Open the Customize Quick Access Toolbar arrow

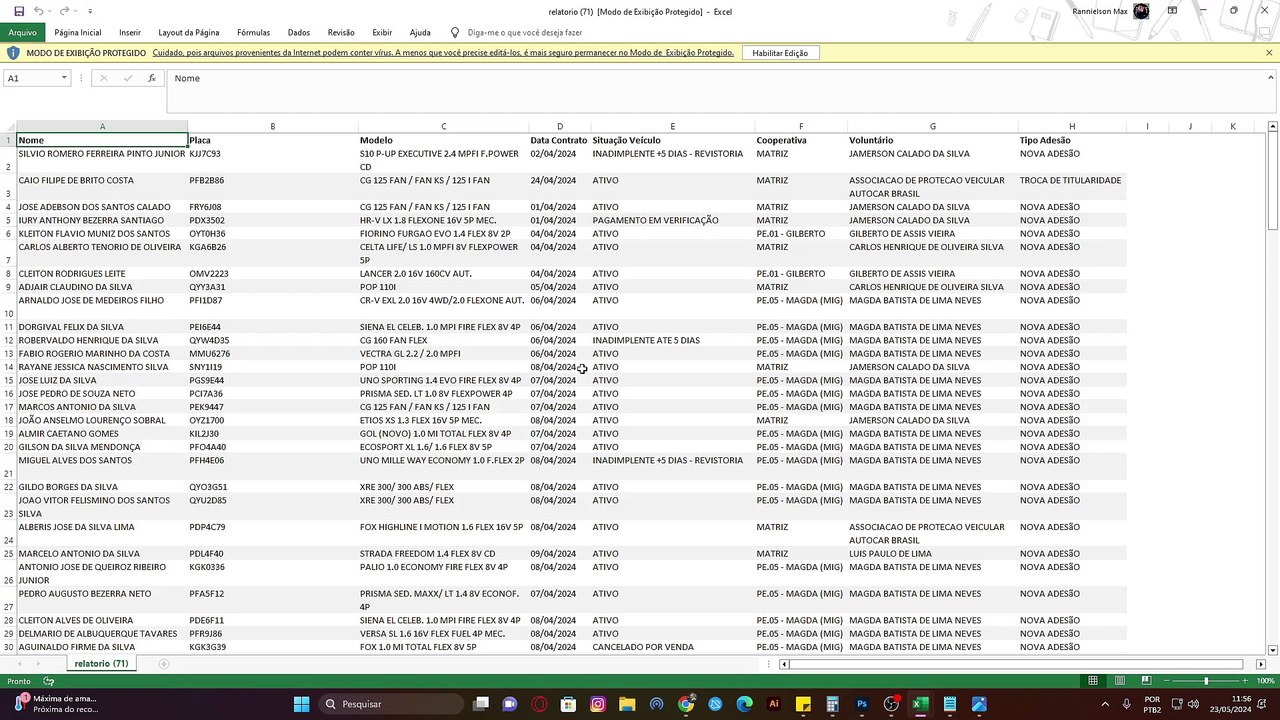coord(89,11)
